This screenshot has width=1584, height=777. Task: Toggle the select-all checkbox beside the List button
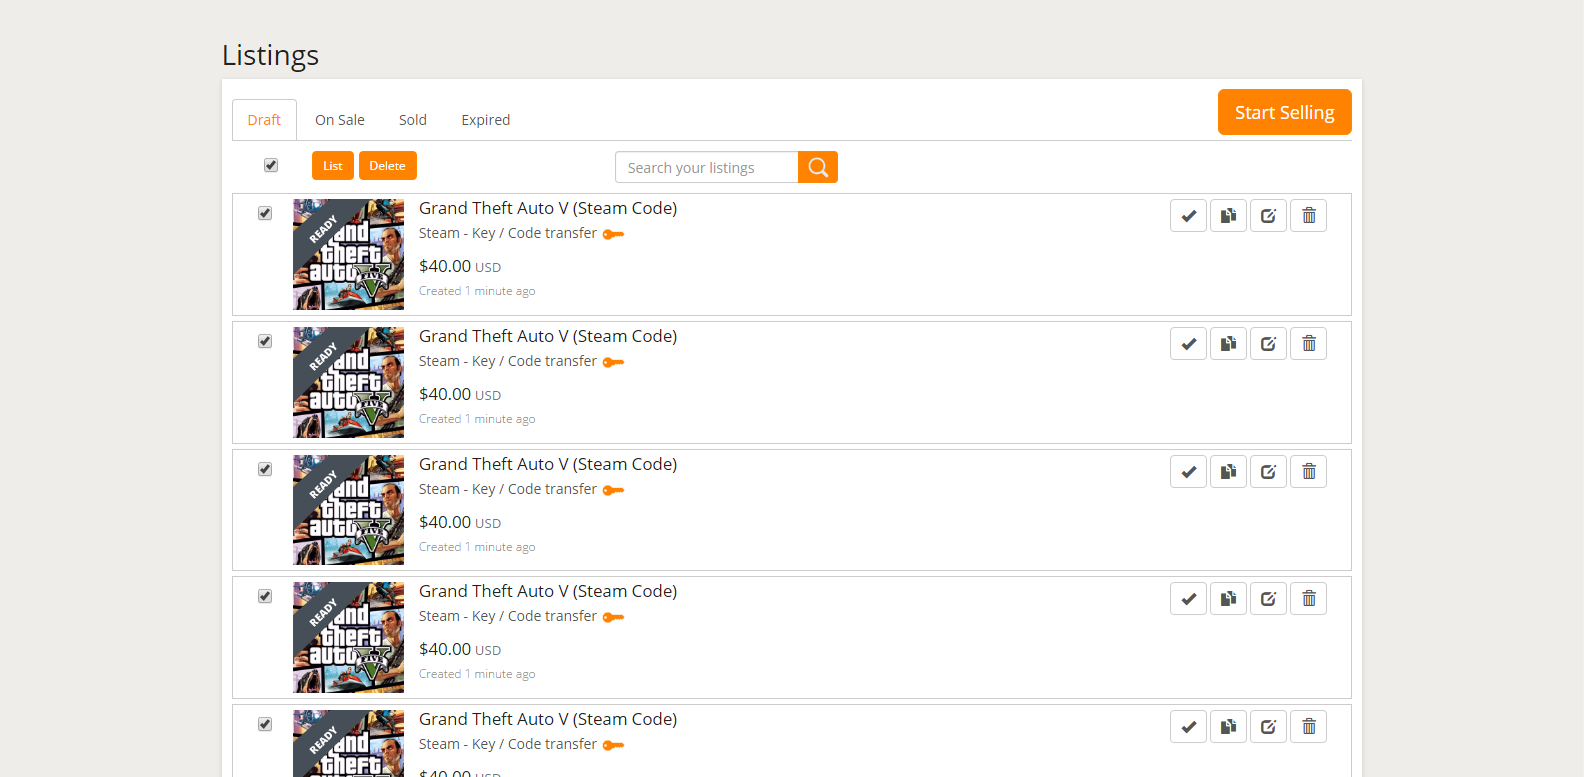[271, 165]
